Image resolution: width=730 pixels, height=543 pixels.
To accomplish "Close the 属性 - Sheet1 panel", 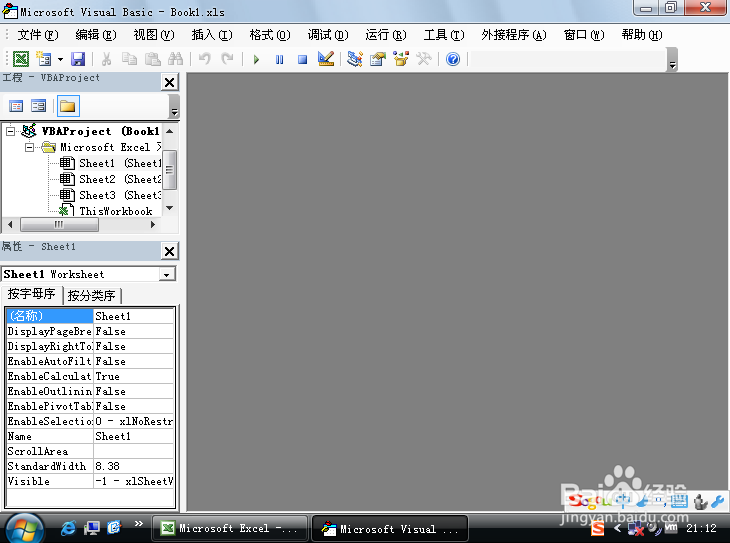I will click(x=170, y=251).
